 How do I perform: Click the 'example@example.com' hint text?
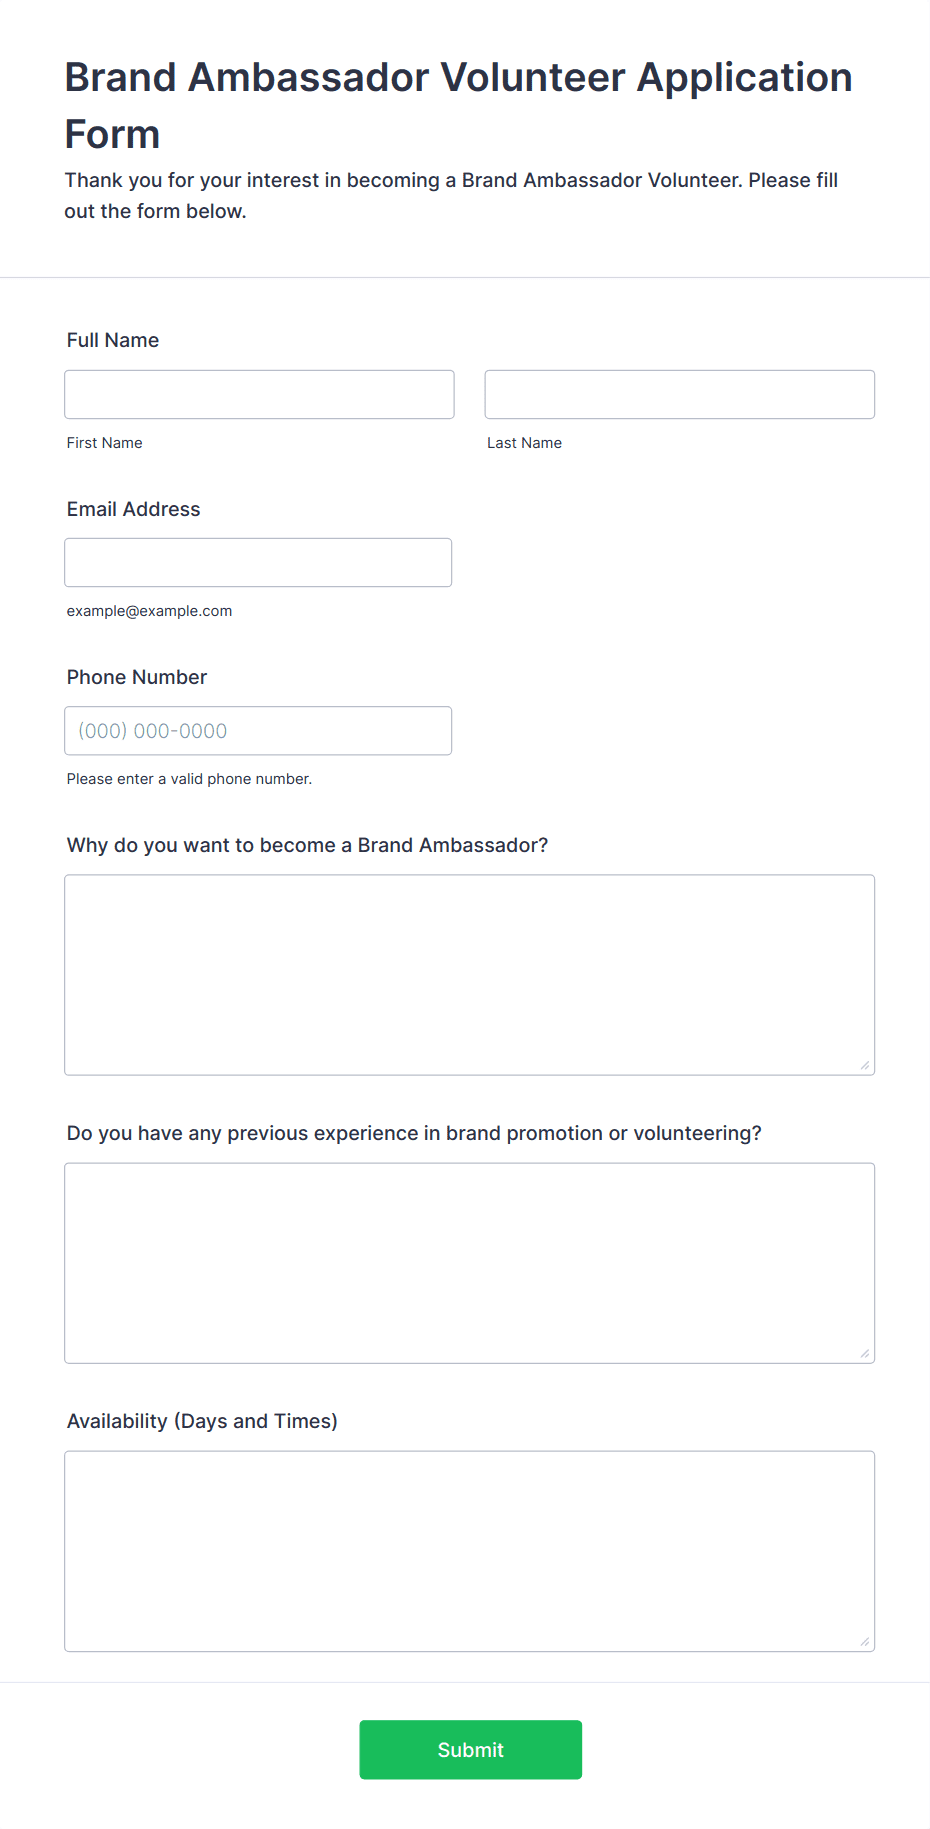pos(149,611)
